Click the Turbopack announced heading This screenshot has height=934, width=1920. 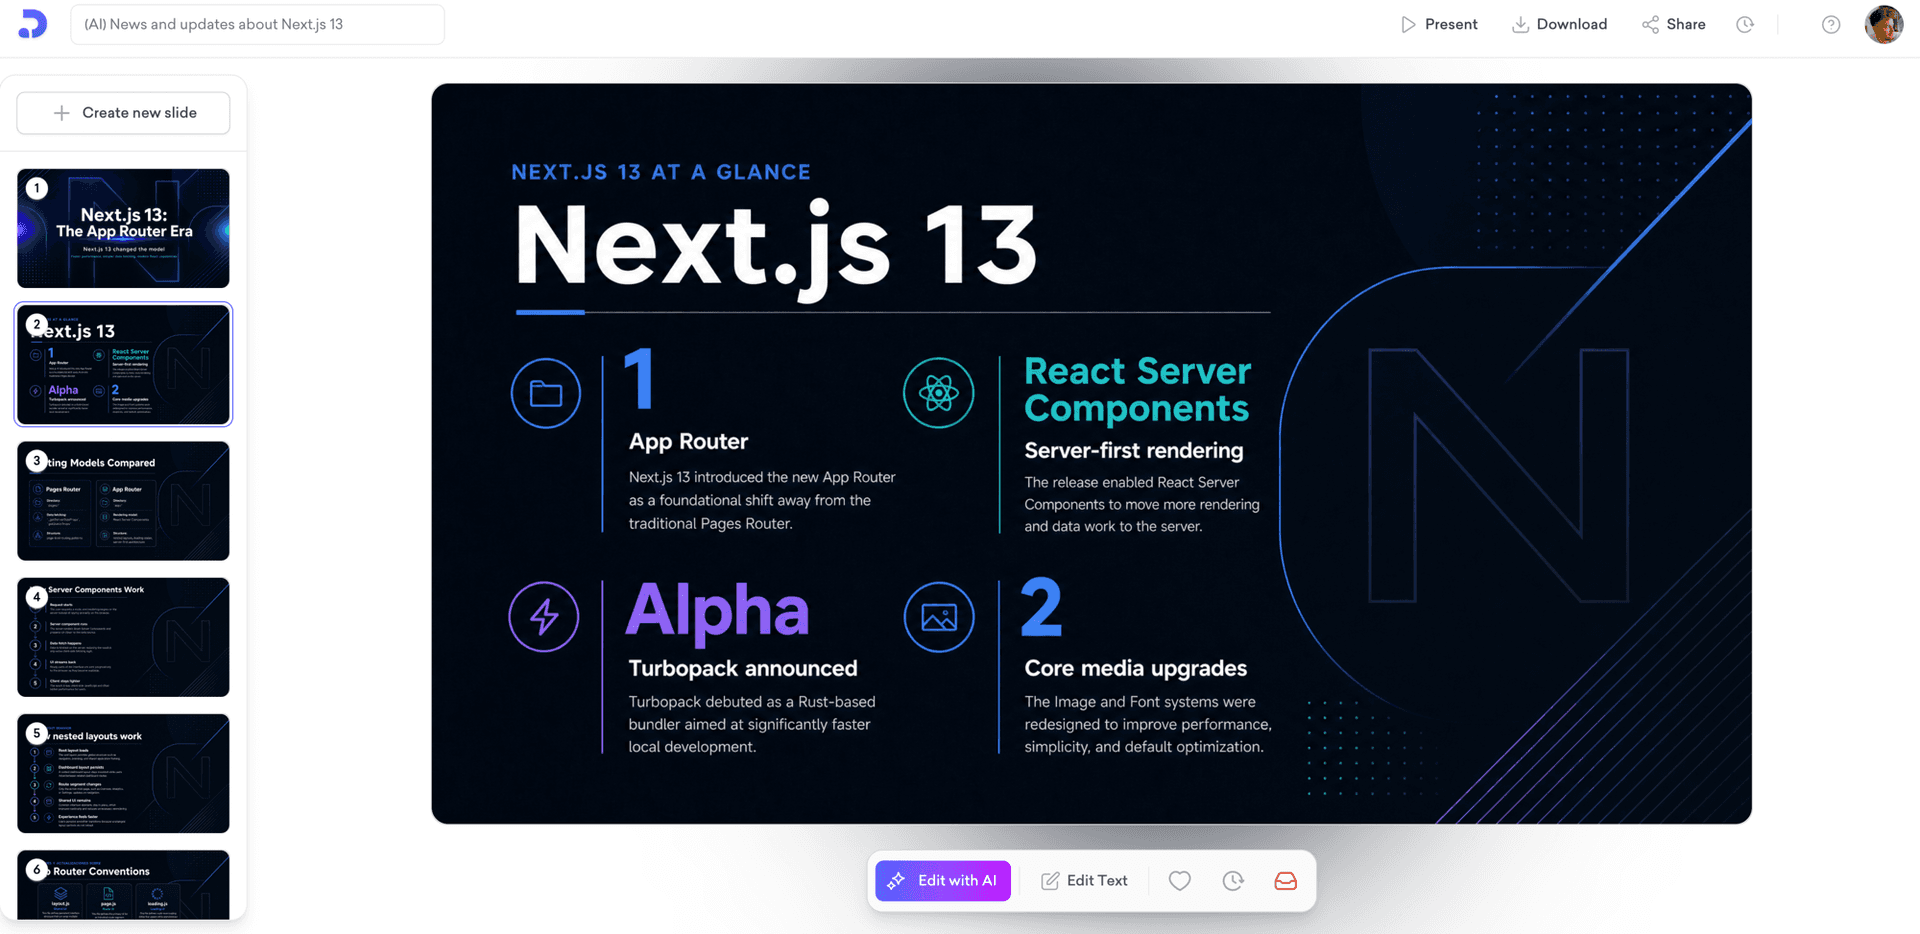[x=743, y=668]
